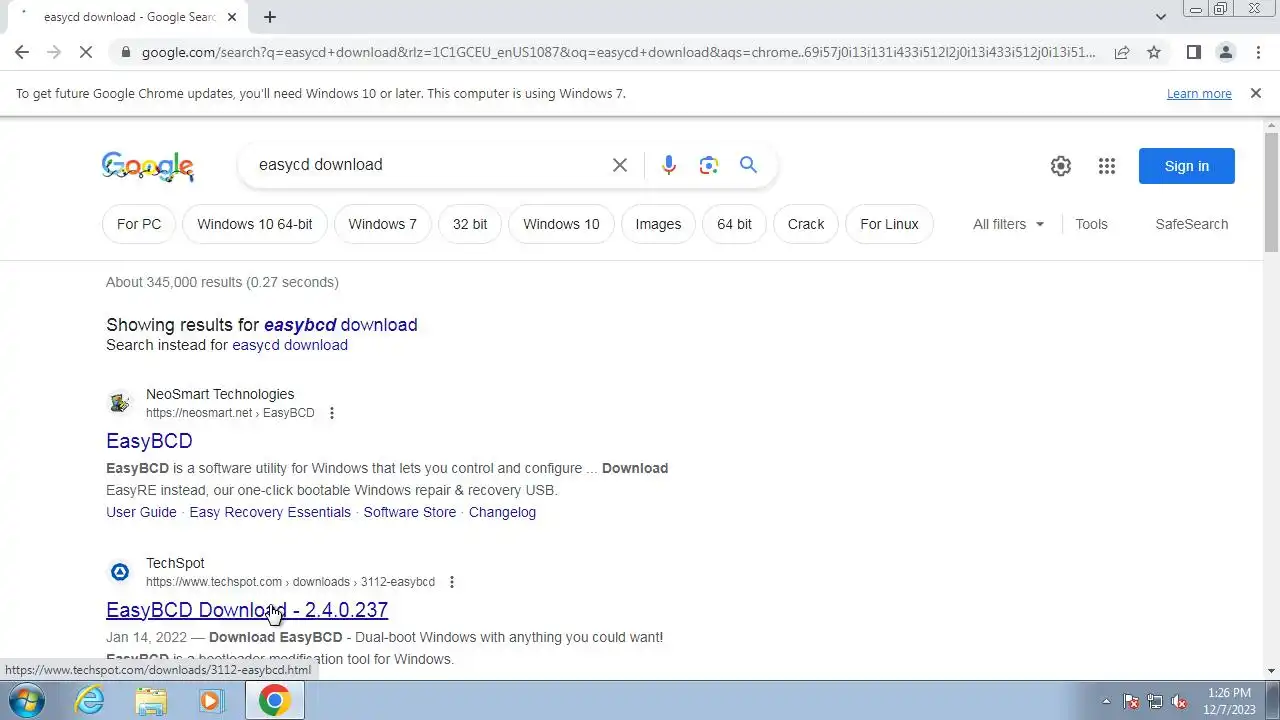Select the 64 bit filter chip
The height and width of the screenshot is (720, 1280).
(734, 224)
